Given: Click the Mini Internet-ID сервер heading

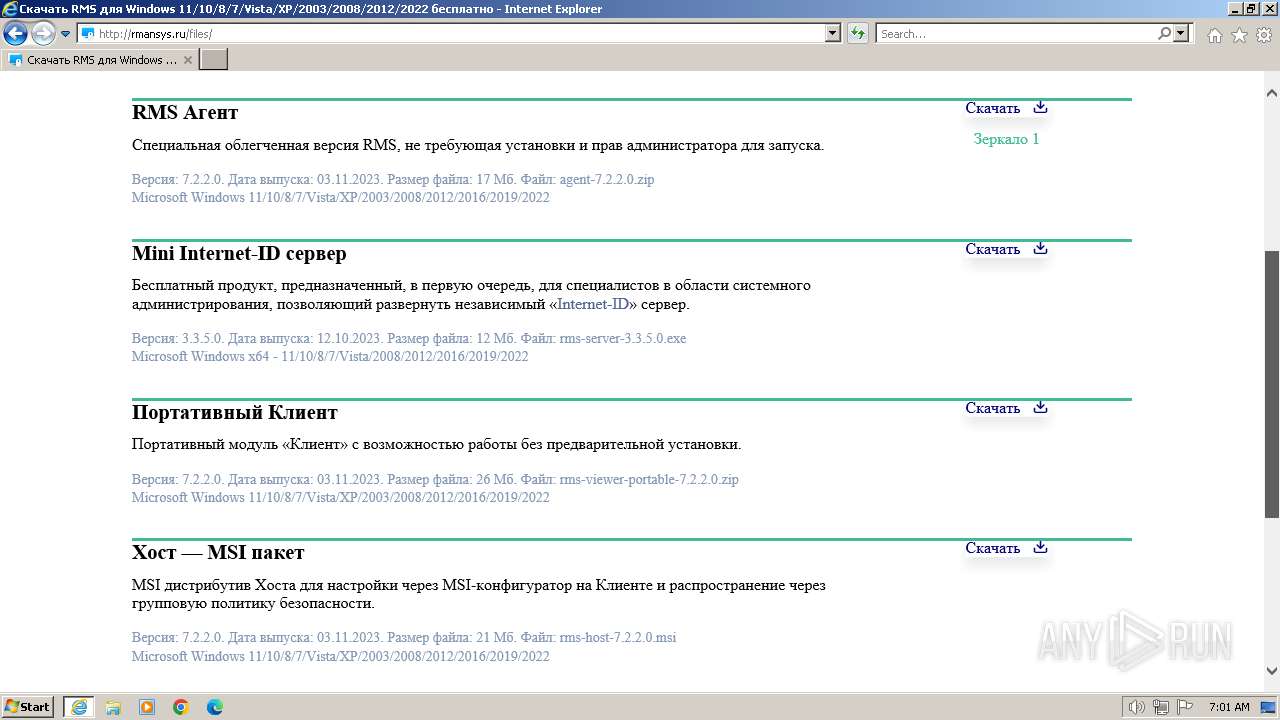Looking at the screenshot, I should point(239,253).
